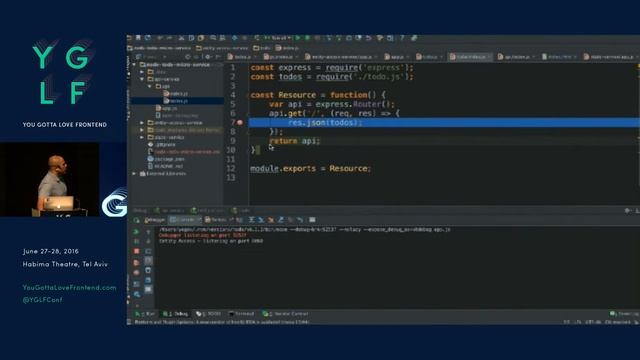Image resolution: width=640 pixels, height=360 pixels.
Task: Open the Terminal tool window tab
Action: coord(241,314)
